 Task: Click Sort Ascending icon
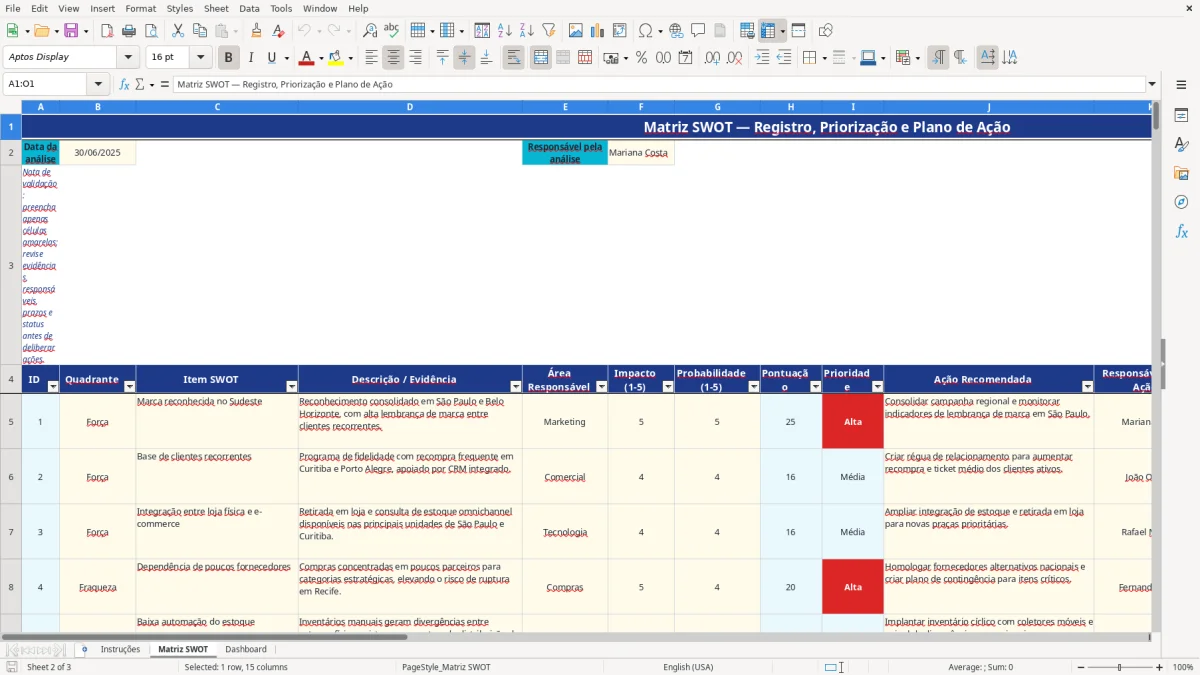(x=504, y=31)
